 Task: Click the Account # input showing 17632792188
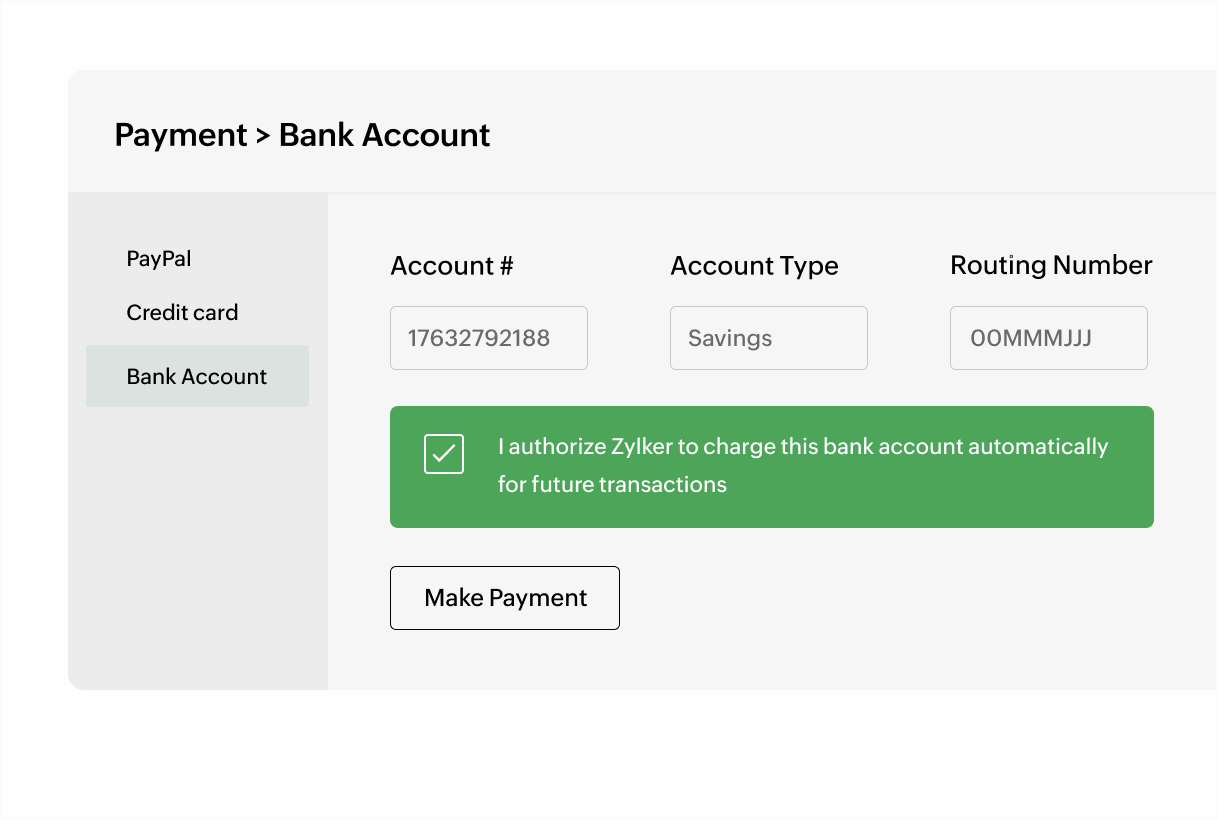click(488, 337)
